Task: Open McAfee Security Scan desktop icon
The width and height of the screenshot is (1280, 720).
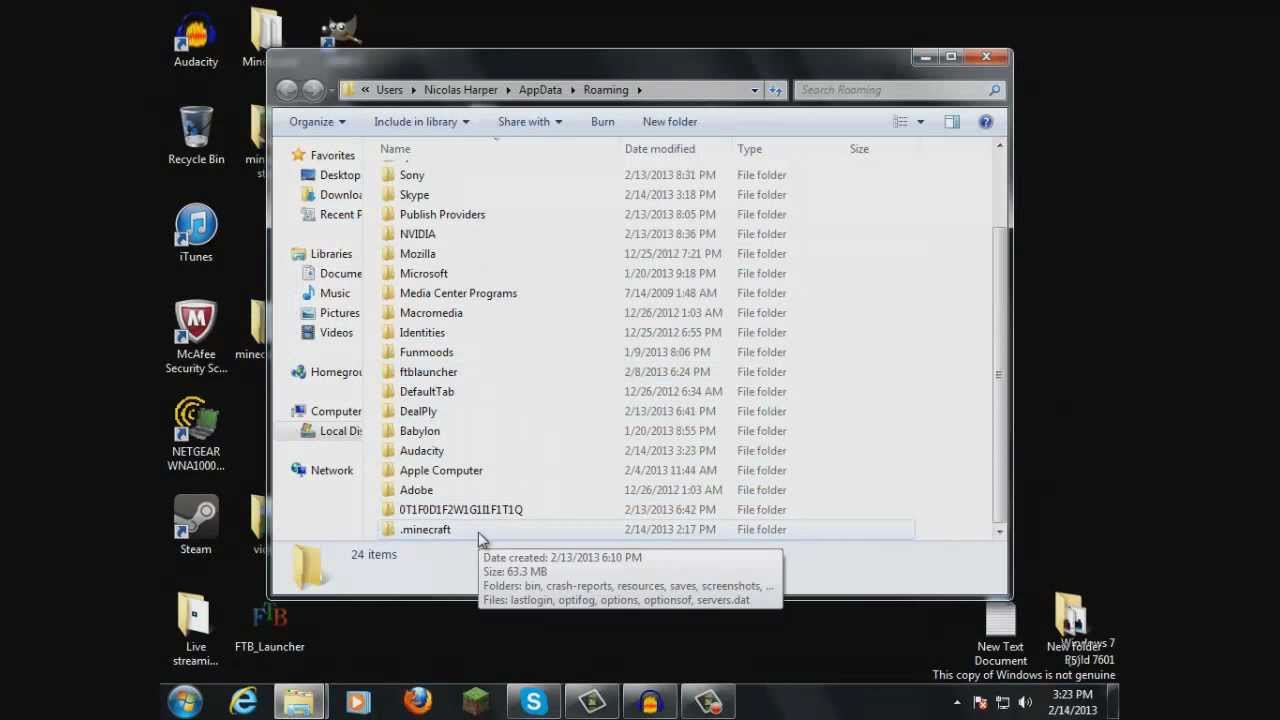Action: coord(196,337)
